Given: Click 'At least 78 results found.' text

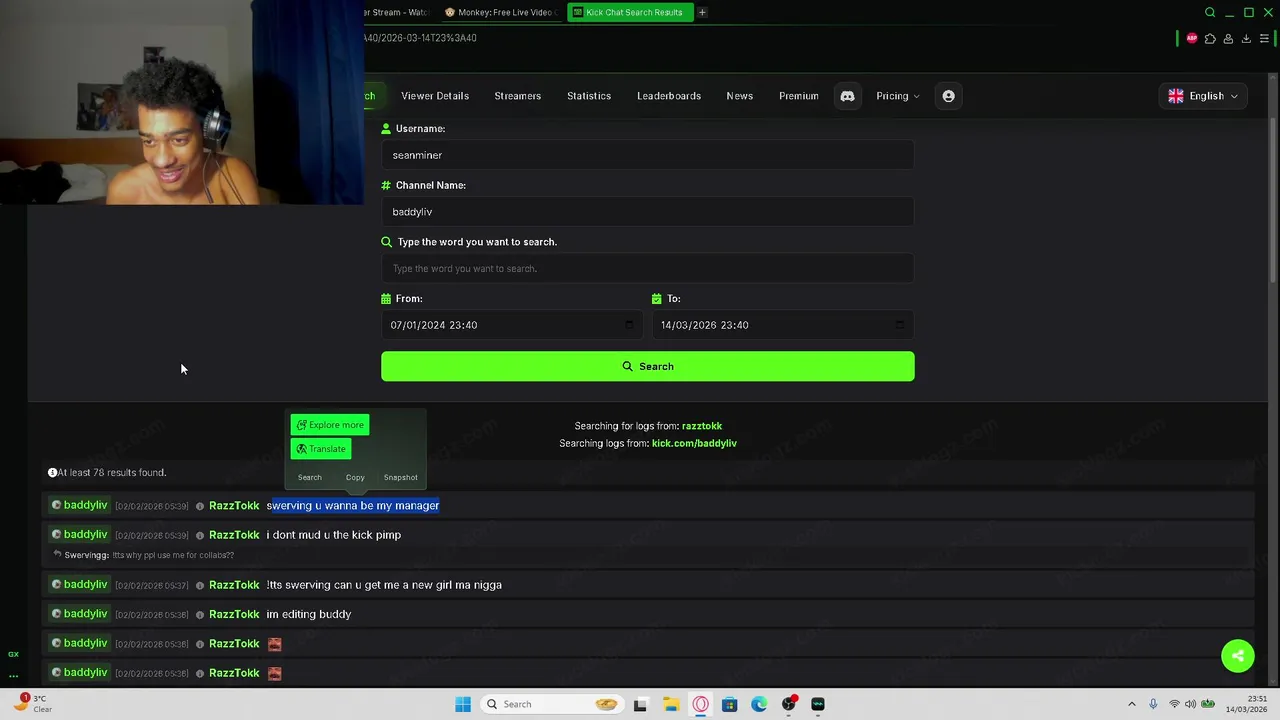Looking at the screenshot, I should 112,472.
